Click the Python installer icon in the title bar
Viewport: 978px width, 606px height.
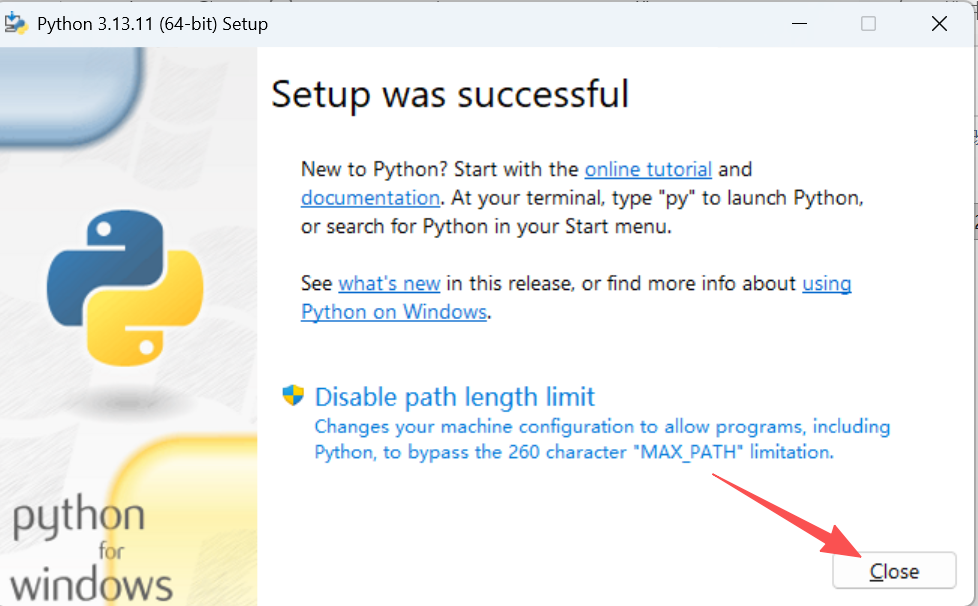point(16,24)
